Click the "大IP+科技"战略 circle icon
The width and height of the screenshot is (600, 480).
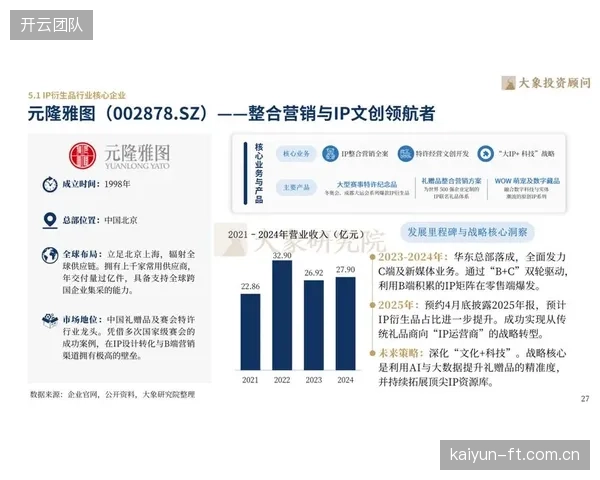coord(486,153)
